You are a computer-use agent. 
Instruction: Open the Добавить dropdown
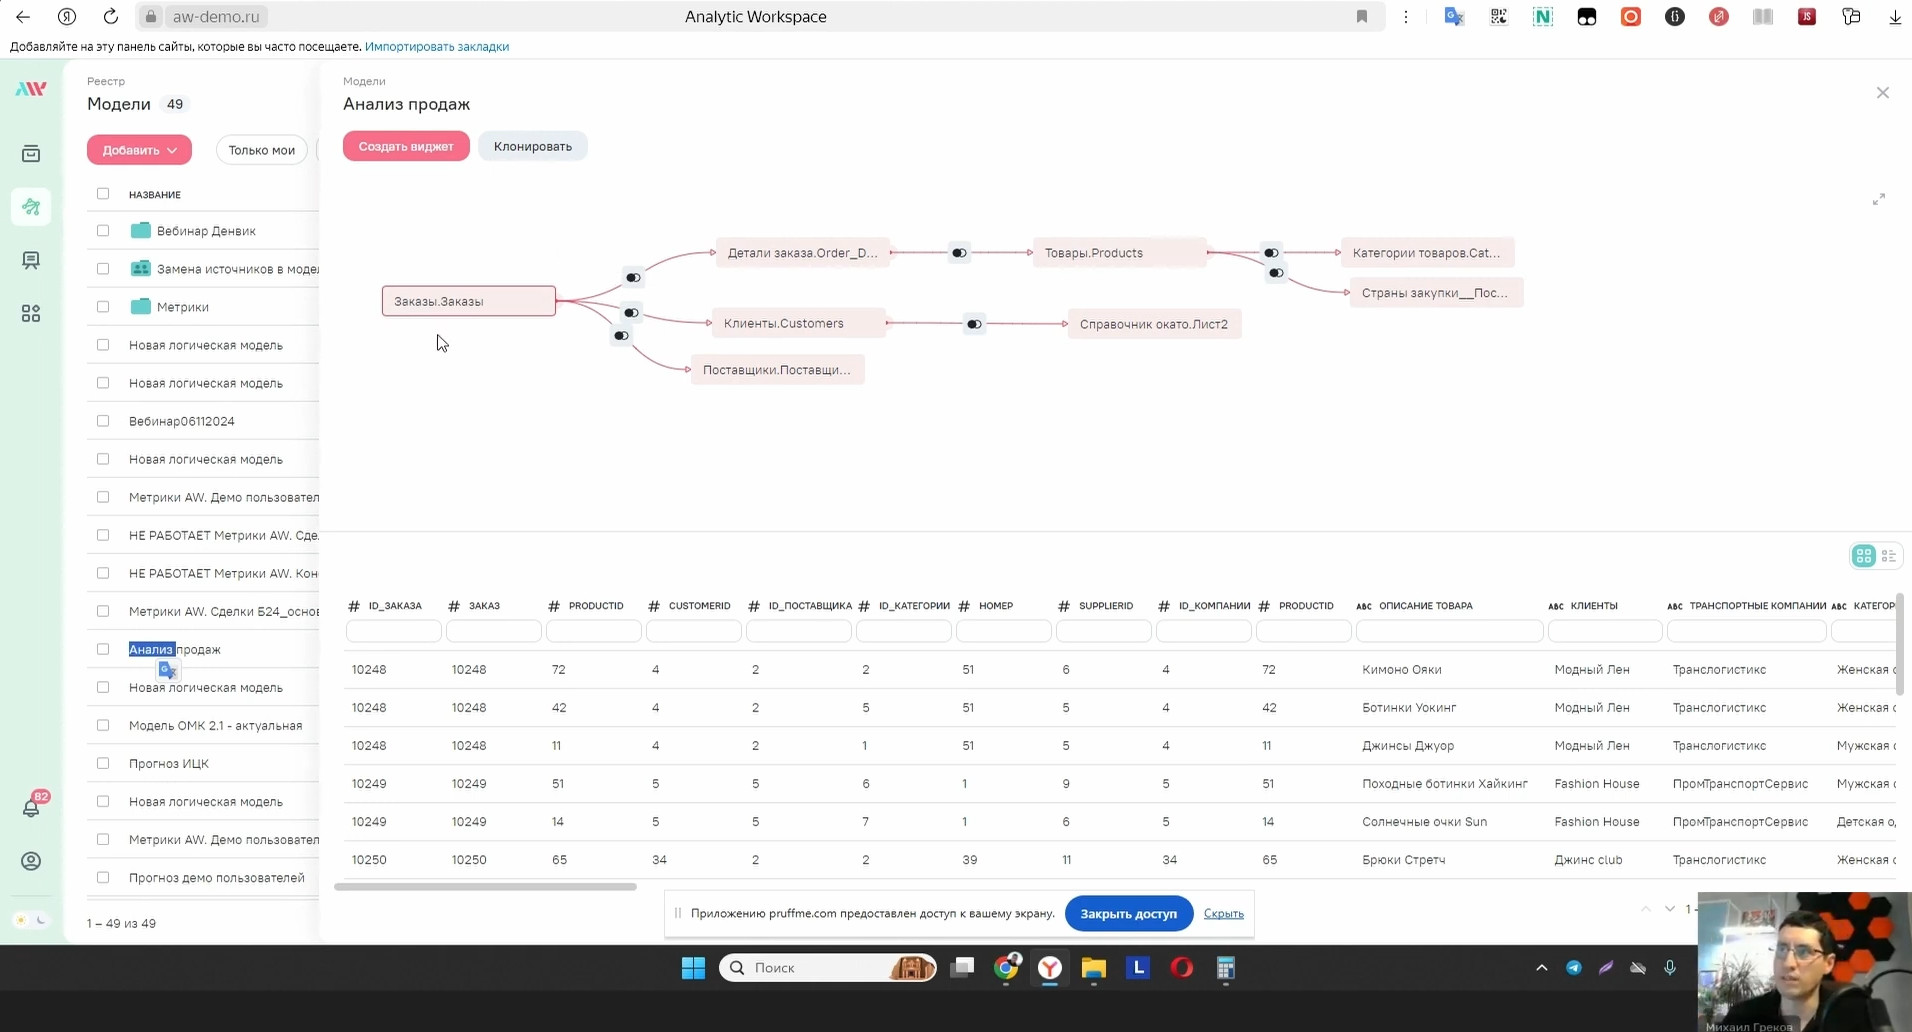[x=139, y=150]
